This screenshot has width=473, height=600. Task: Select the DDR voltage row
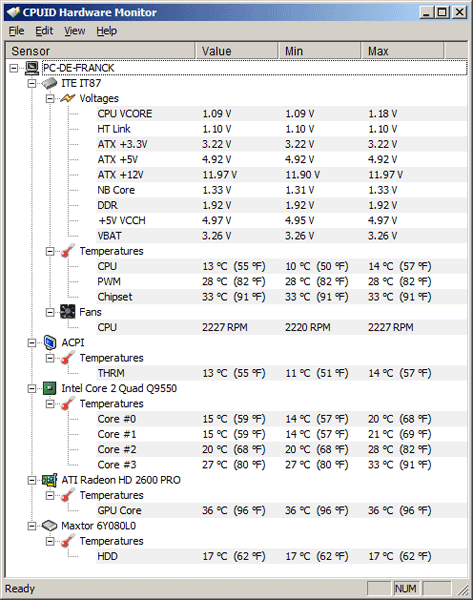point(281,205)
